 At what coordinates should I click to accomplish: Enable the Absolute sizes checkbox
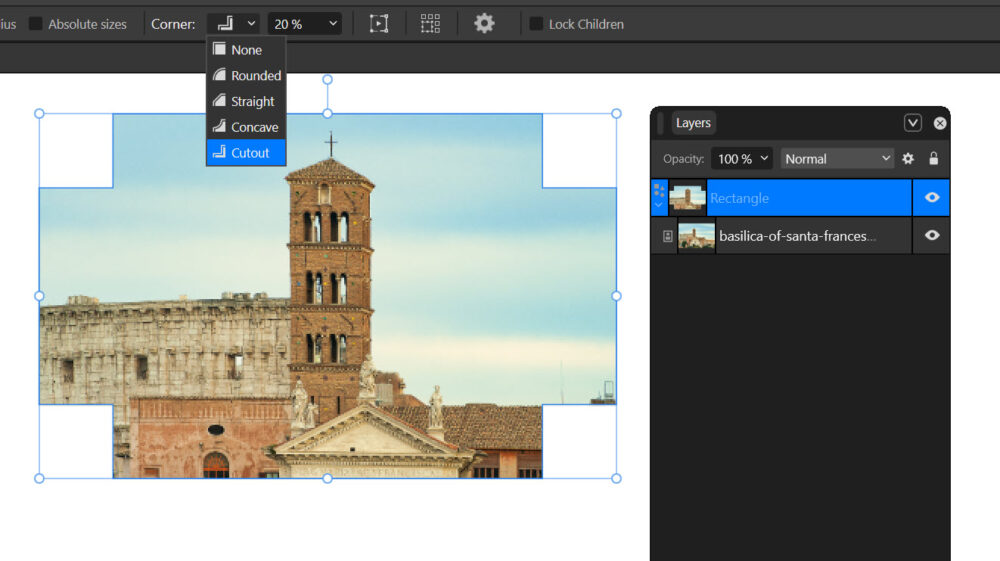point(36,24)
